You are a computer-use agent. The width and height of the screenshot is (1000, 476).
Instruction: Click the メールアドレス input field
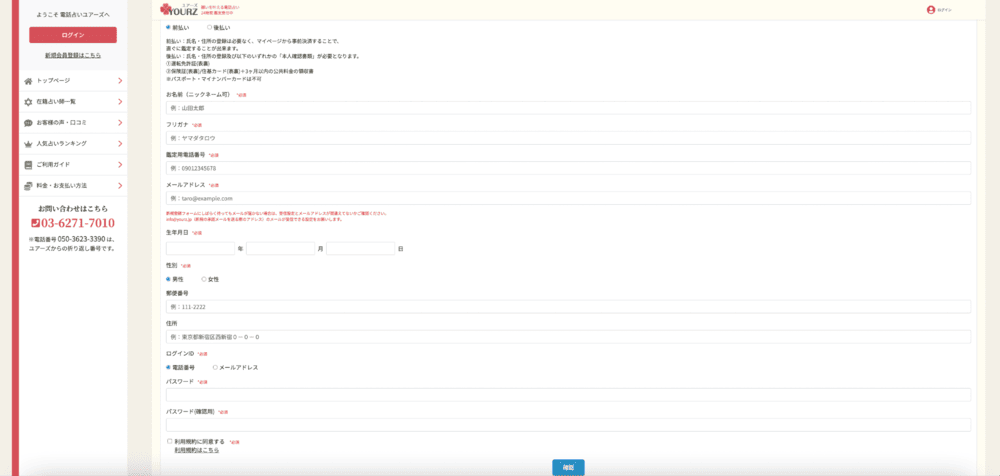[568, 198]
